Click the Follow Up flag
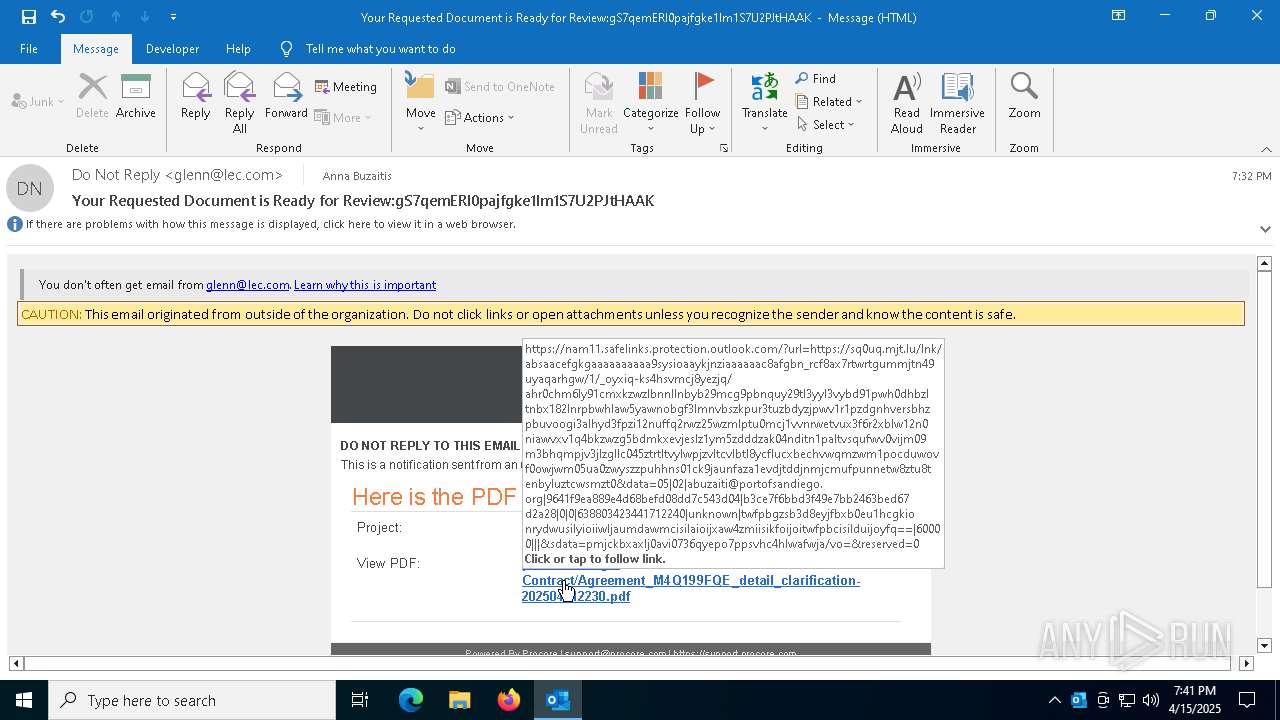This screenshot has width=1280, height=720. pos(702,103)
